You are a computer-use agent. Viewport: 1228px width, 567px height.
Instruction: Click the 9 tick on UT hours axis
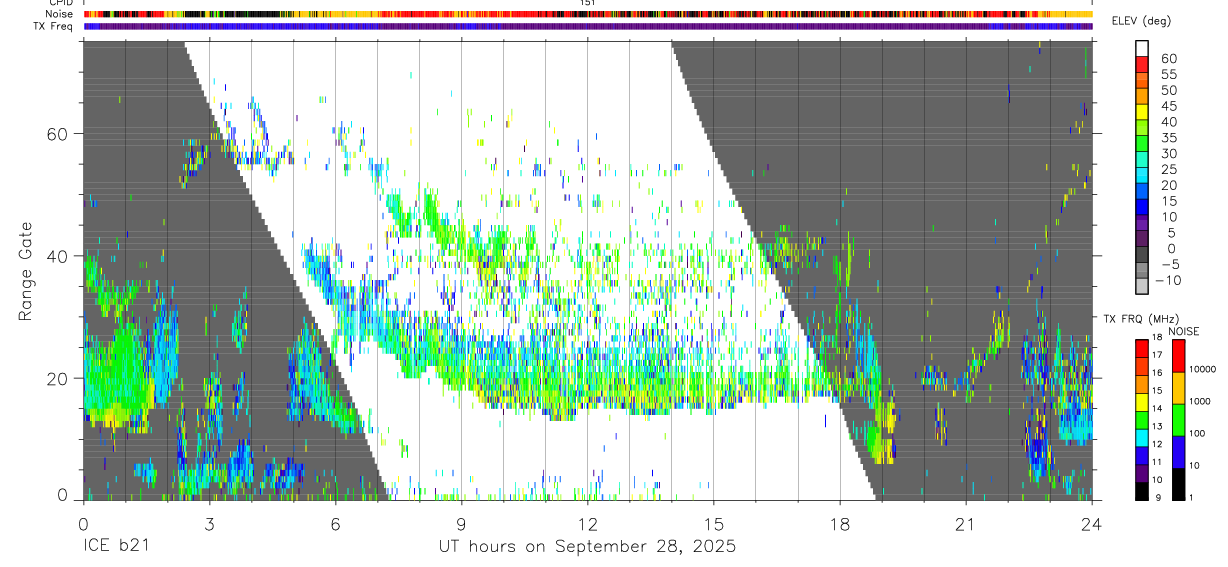[461, 524]
